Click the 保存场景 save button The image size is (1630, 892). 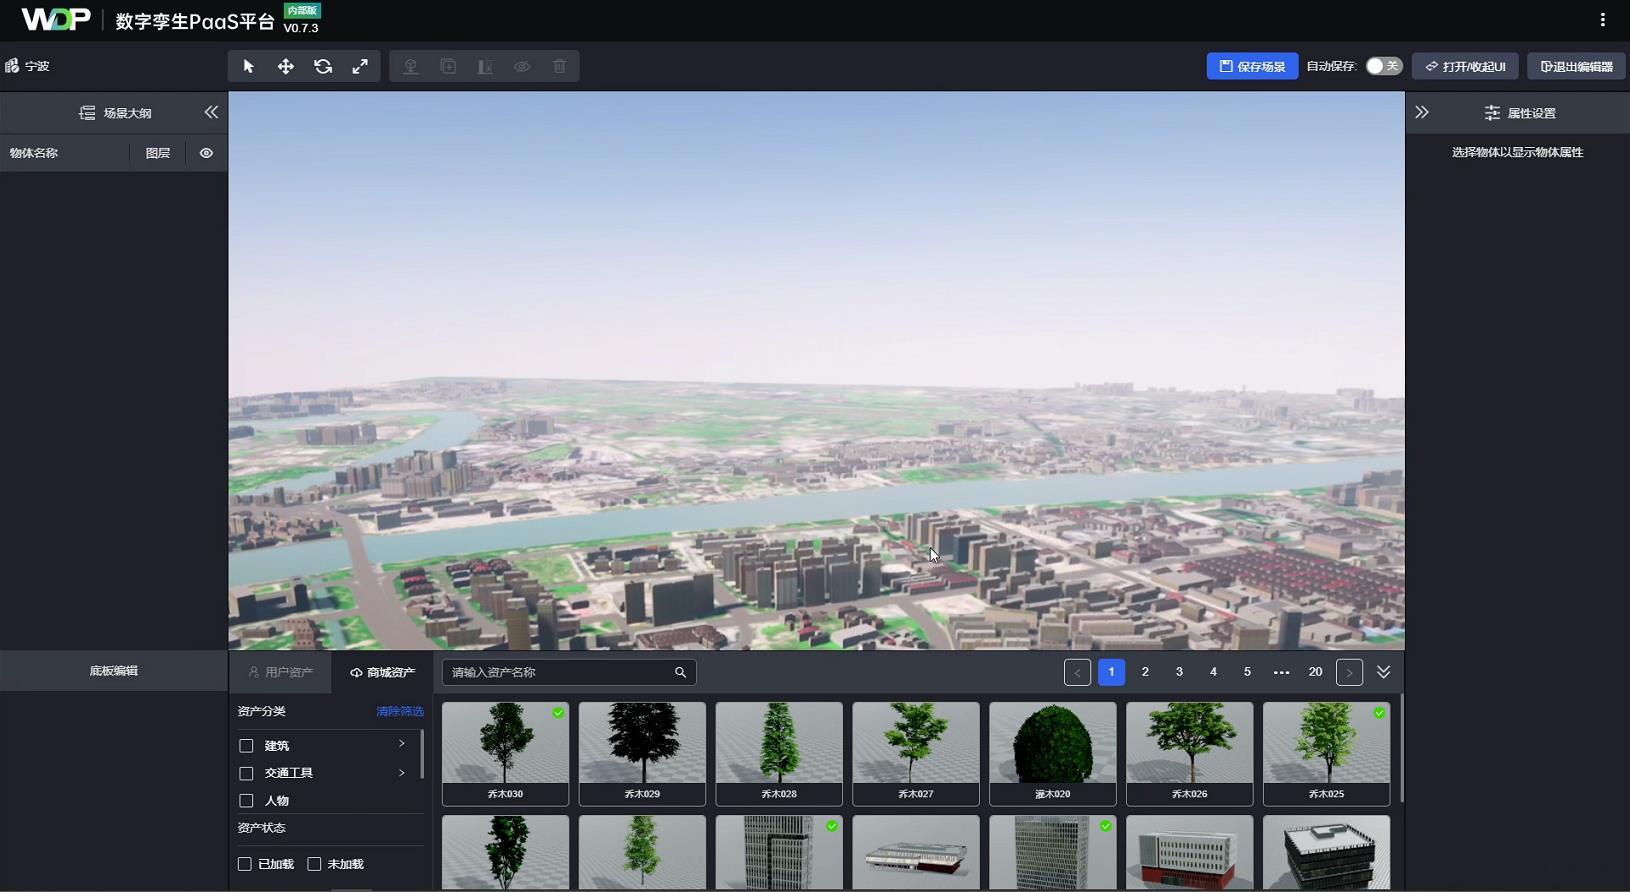pos(1252,66)
